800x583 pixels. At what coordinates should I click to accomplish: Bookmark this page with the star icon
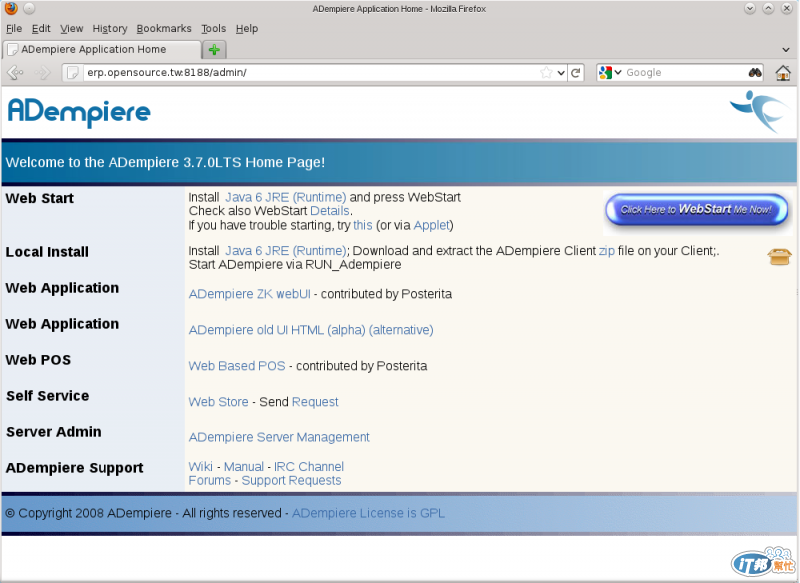(x=546, y=73)
